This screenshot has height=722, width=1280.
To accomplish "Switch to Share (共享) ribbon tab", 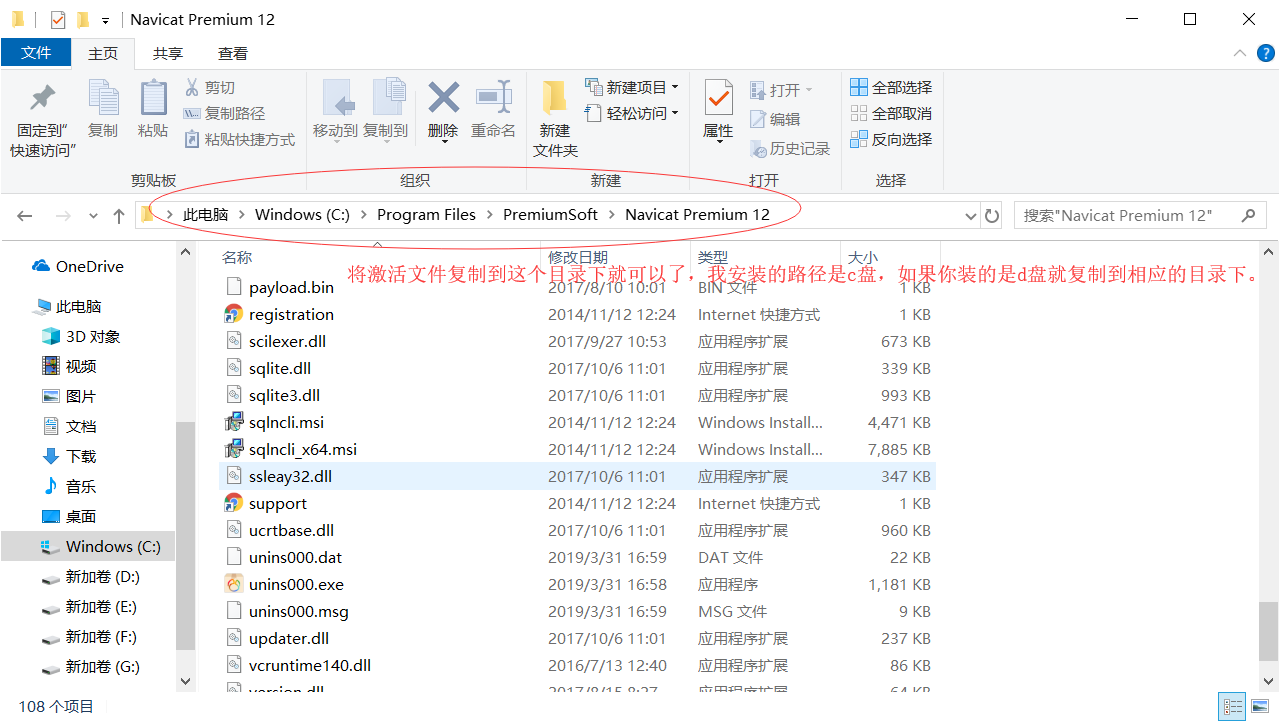I will [168, 54].
